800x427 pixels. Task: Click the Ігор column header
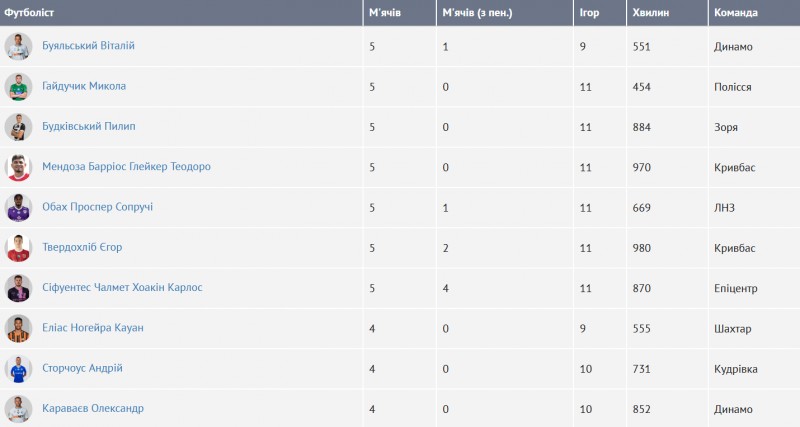tap(589, 13)
